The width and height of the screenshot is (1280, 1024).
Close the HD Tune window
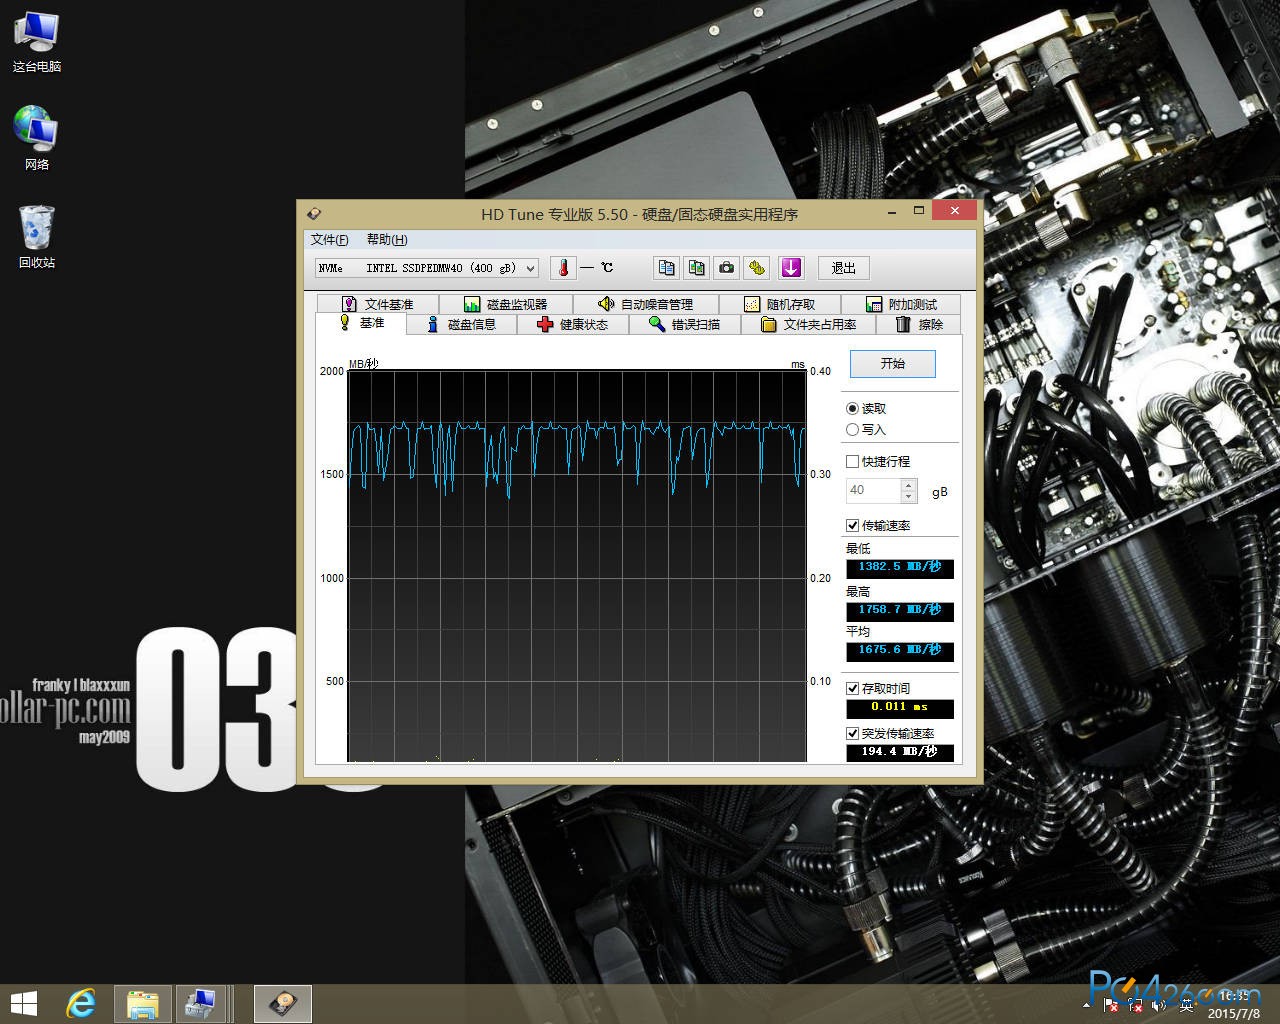pos(955,211)
